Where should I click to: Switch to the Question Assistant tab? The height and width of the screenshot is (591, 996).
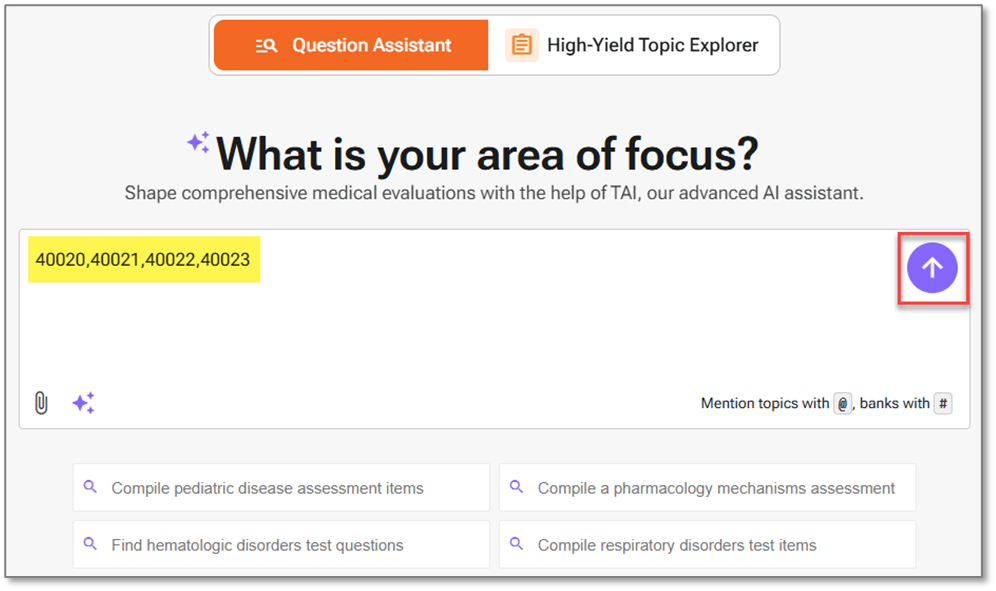[x=351, y=45]
